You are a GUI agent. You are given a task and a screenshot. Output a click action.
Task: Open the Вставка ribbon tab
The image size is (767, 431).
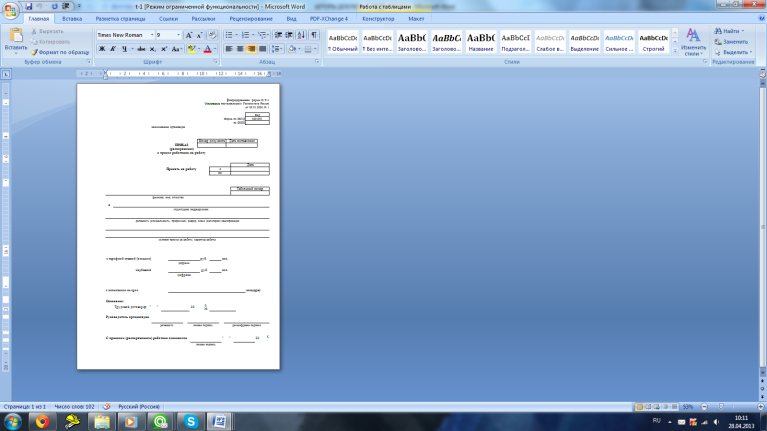pos(72,19)
